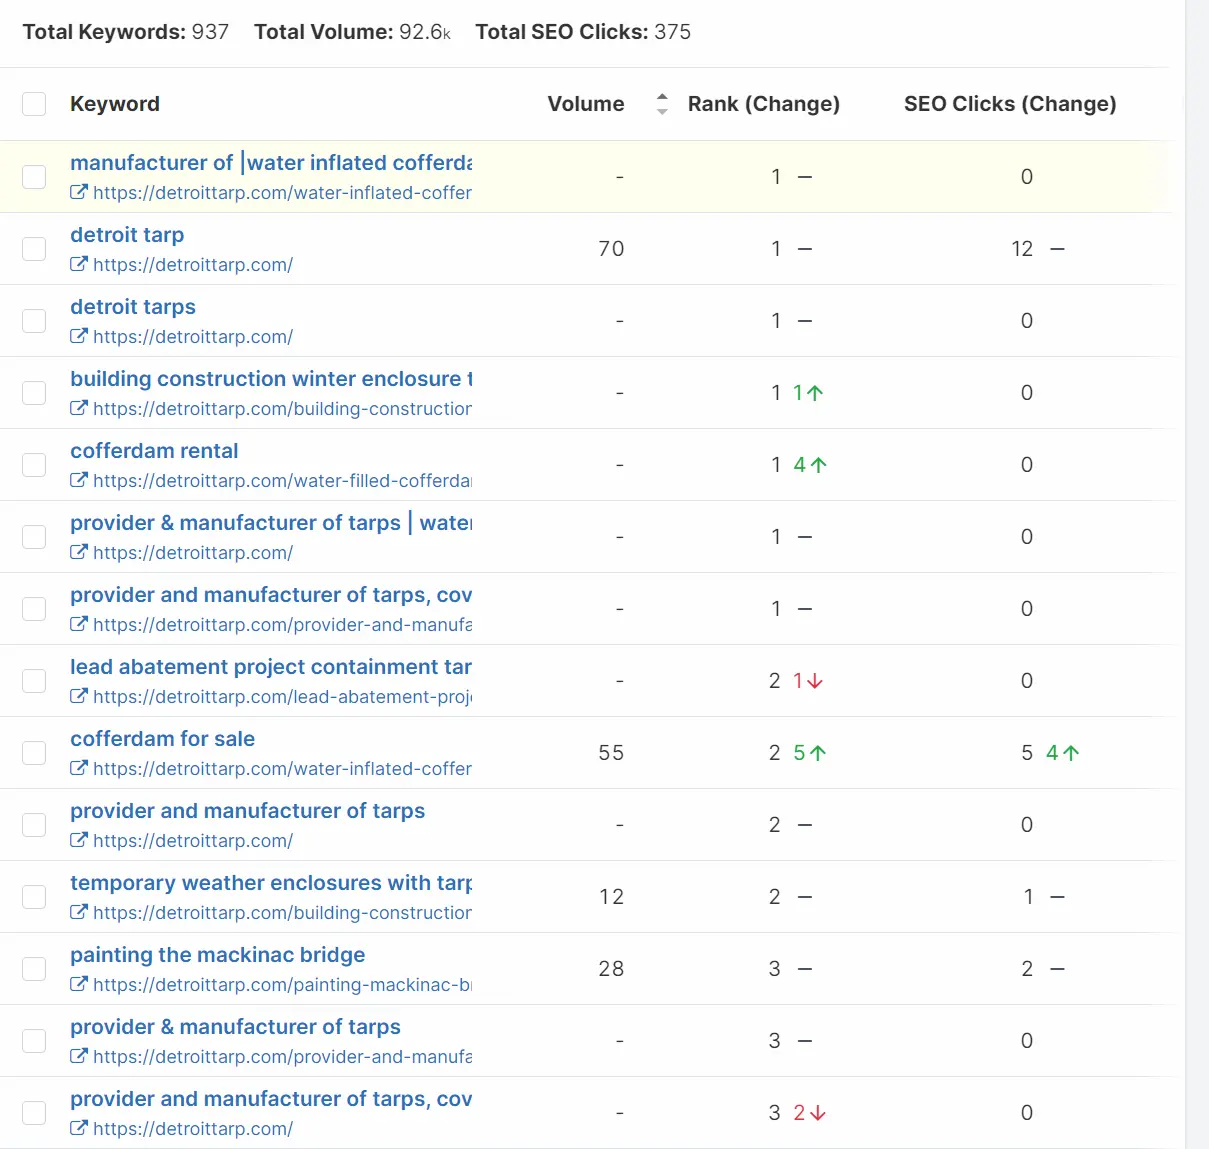Tick checkbox for detroit tarp row
This screenshot has height=1149, width=1209.
pyautogui.click(x=34, y=249)
